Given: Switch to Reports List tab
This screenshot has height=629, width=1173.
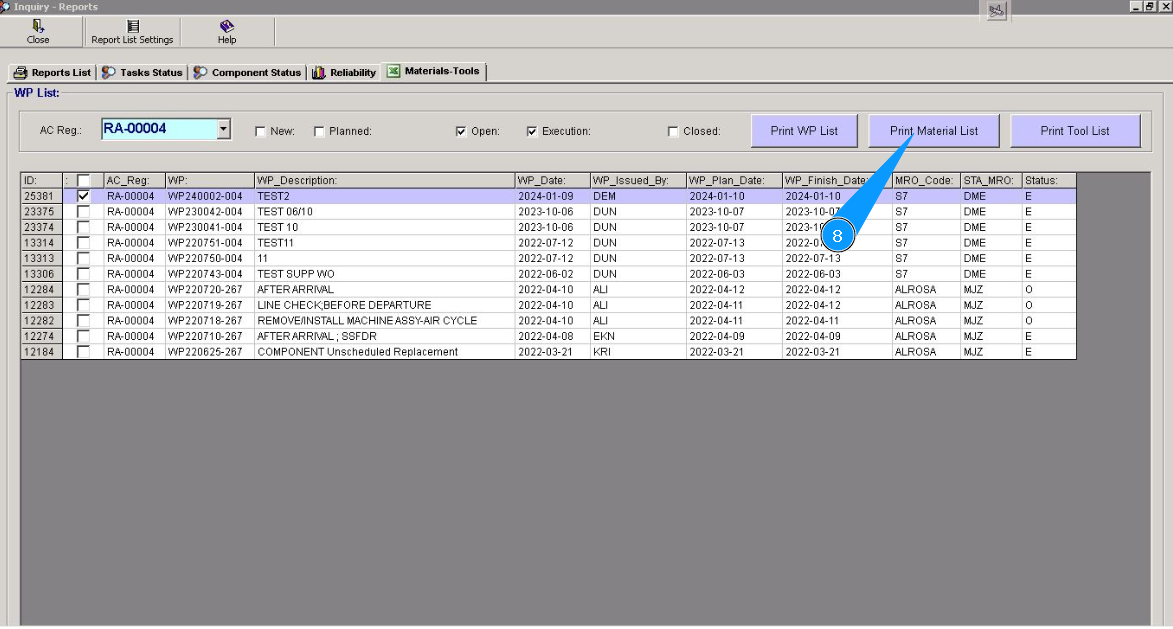Looking at the screenshot, I should (x=52, y=73).
